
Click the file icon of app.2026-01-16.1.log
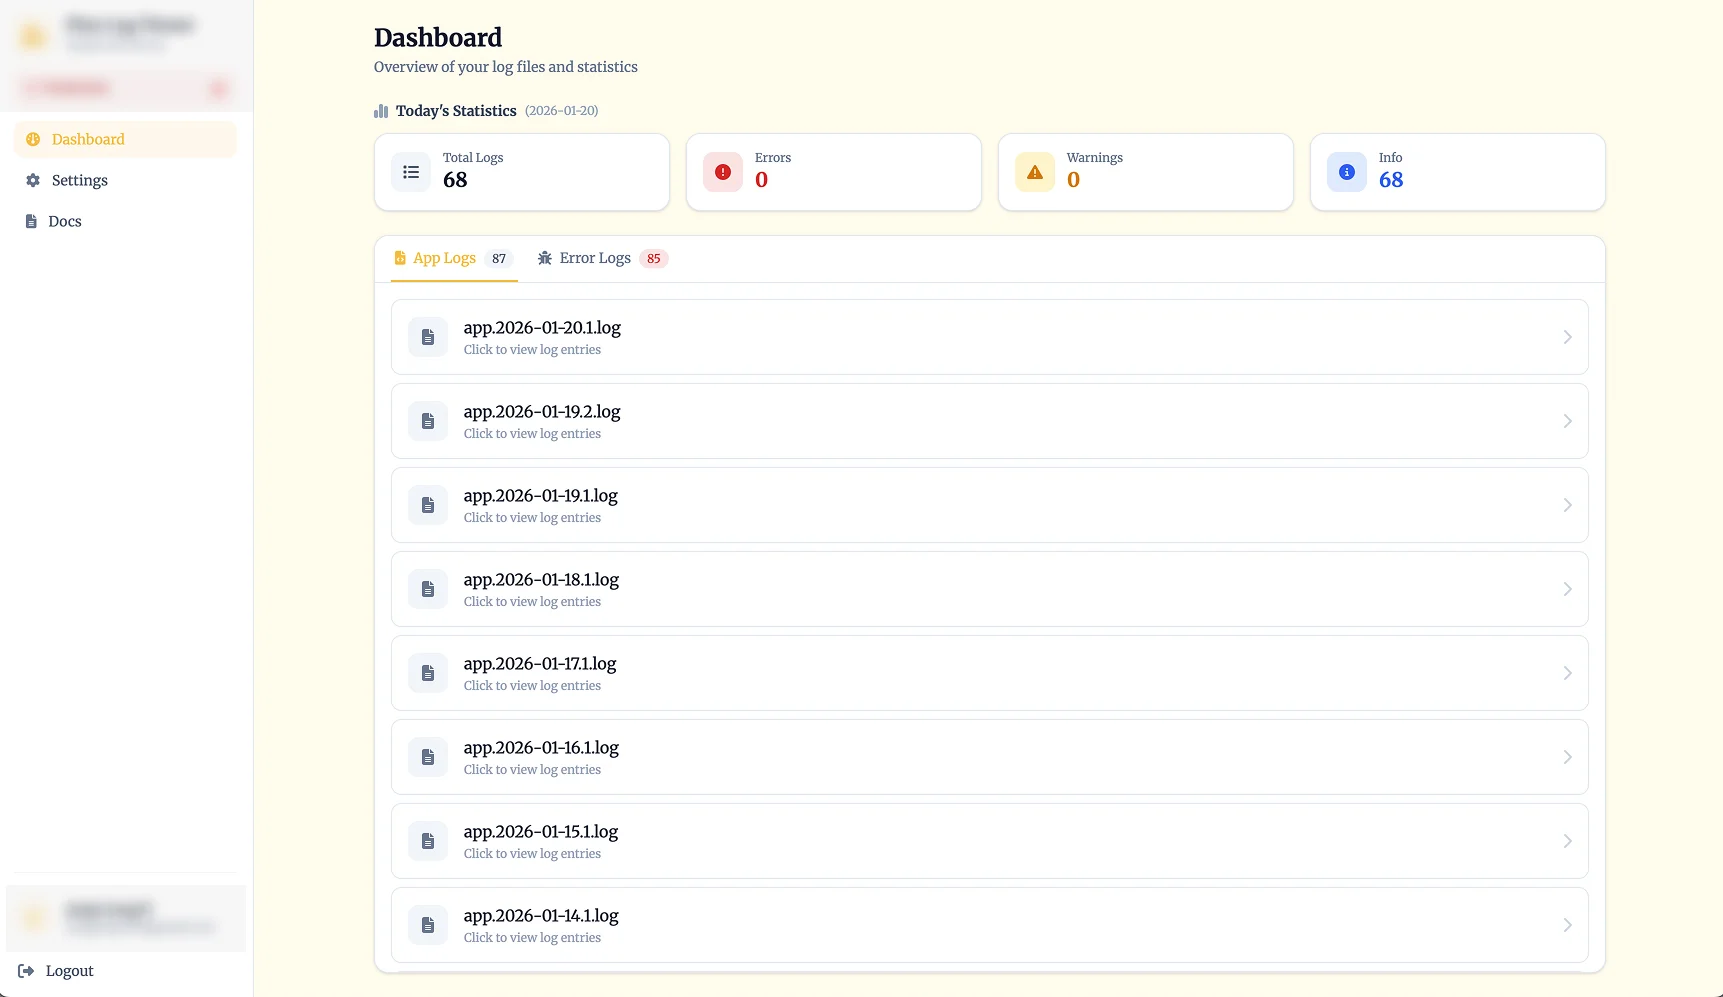tap(428, 757)
